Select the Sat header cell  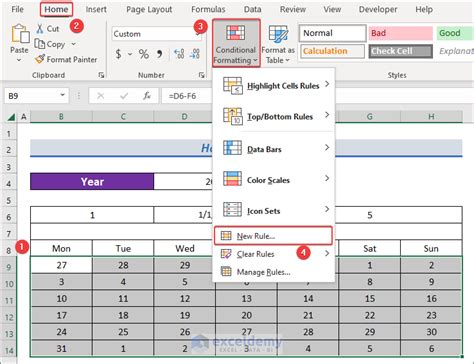369,248
